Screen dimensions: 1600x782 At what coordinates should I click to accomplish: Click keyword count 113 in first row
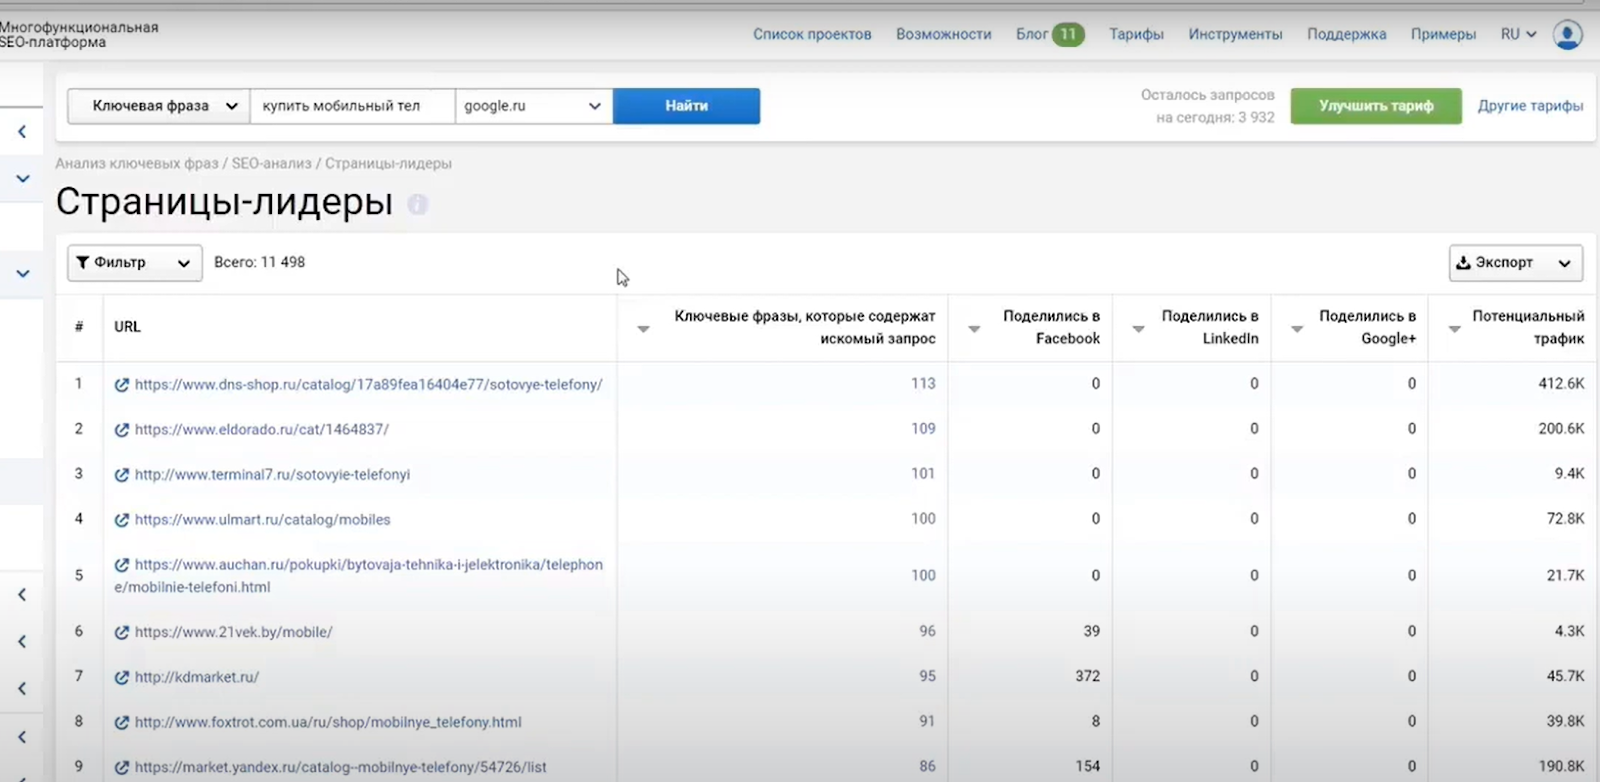point(923,384)
